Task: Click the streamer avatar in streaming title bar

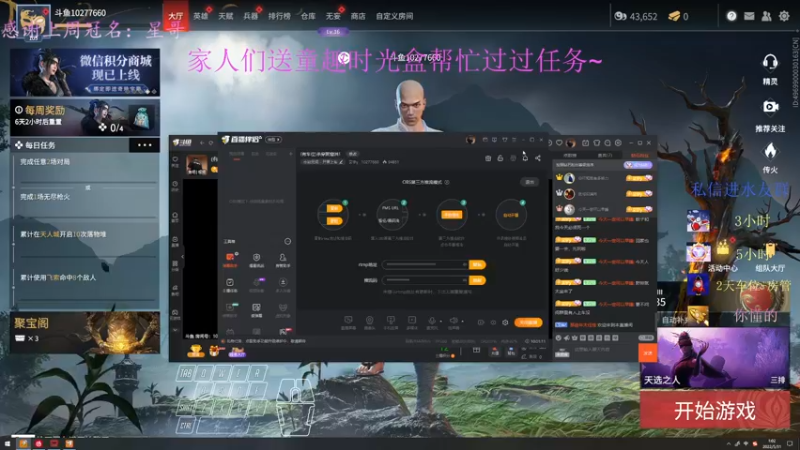Action: coord(470,140)
